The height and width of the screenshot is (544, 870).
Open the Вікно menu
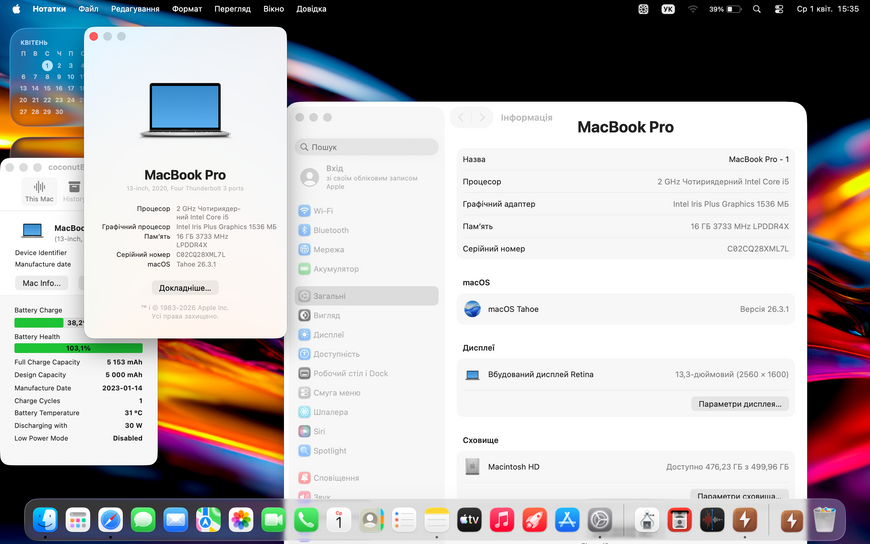click(x=274, y=9)
